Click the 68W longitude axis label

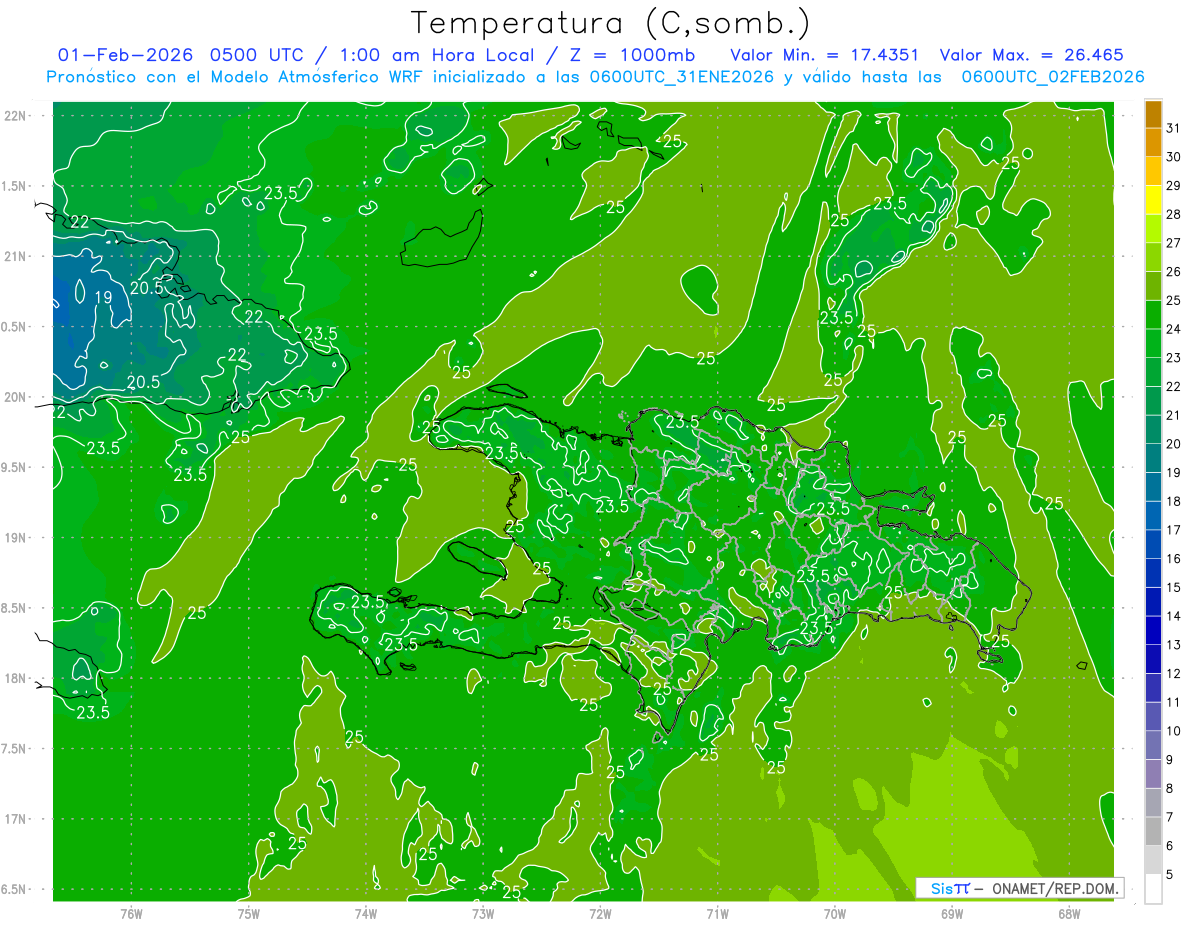pos(1069,914)
